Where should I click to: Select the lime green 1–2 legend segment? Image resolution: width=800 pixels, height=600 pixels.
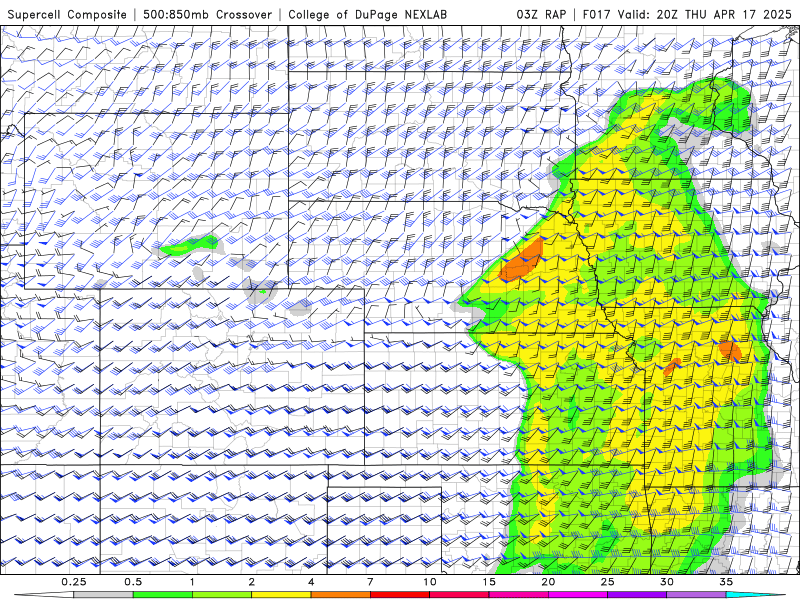click(222, 595)
